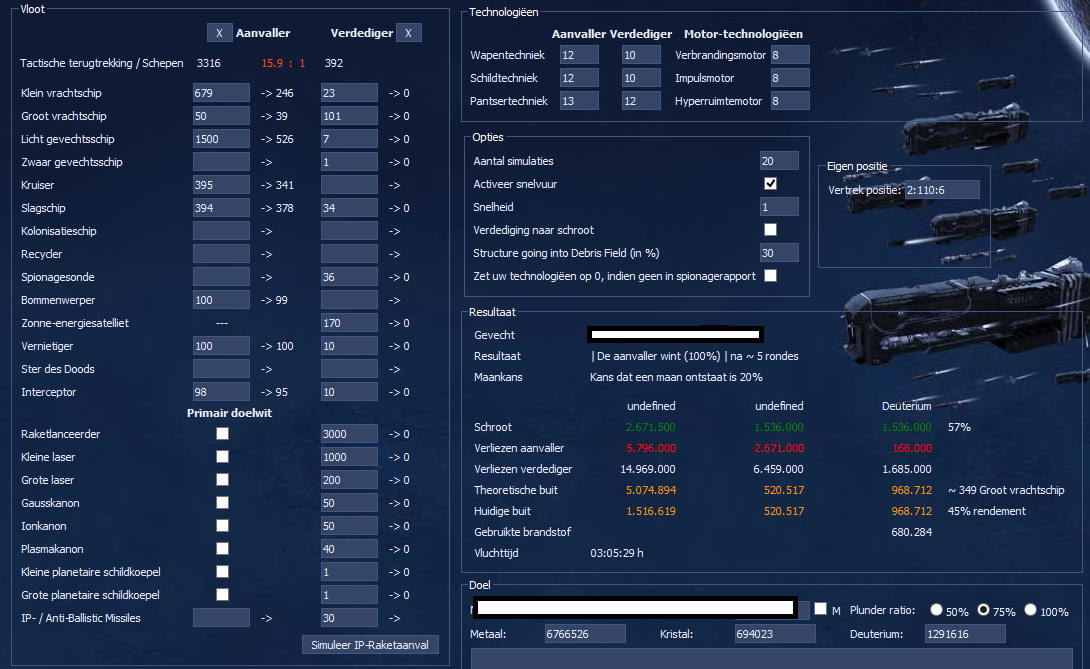The height and width of the screenshot is (669, 1090).
Task: Tick the M (moon) checkbox in Doel
Action: coord(820,608)
